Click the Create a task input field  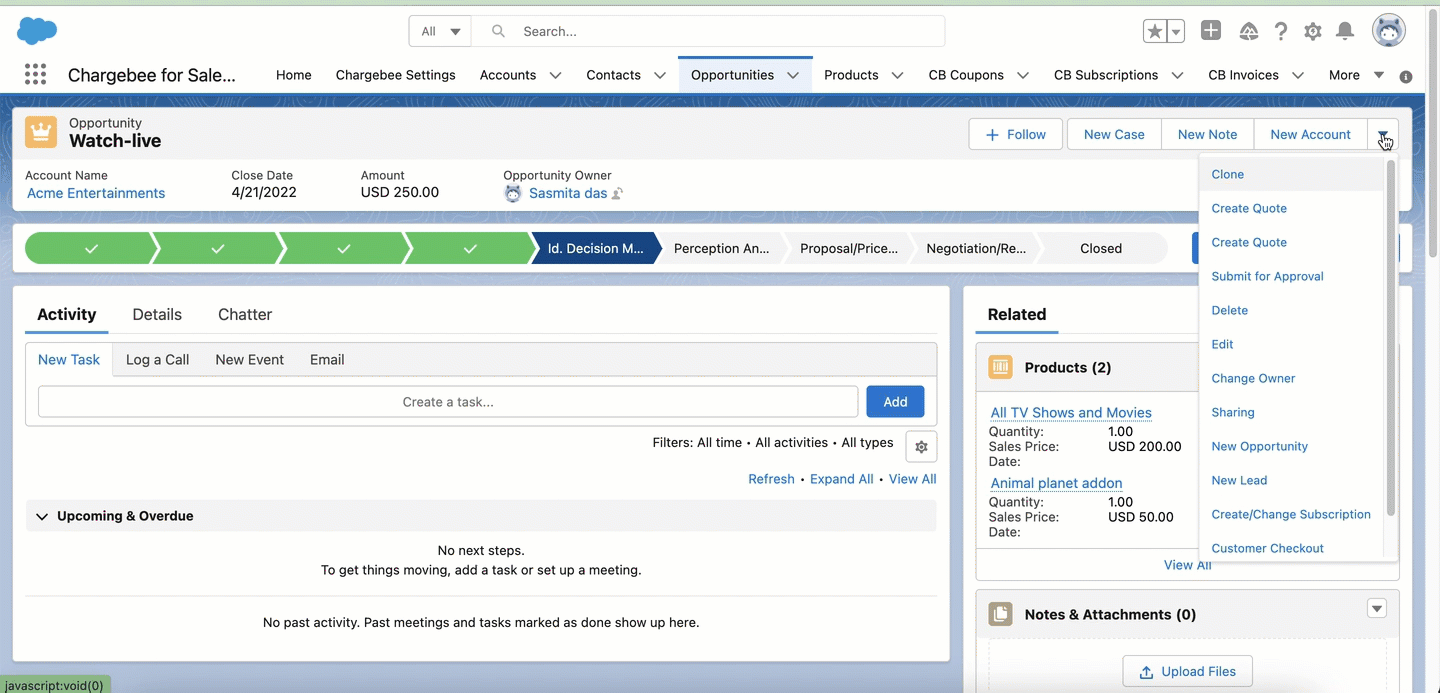(x=447, y=401)
